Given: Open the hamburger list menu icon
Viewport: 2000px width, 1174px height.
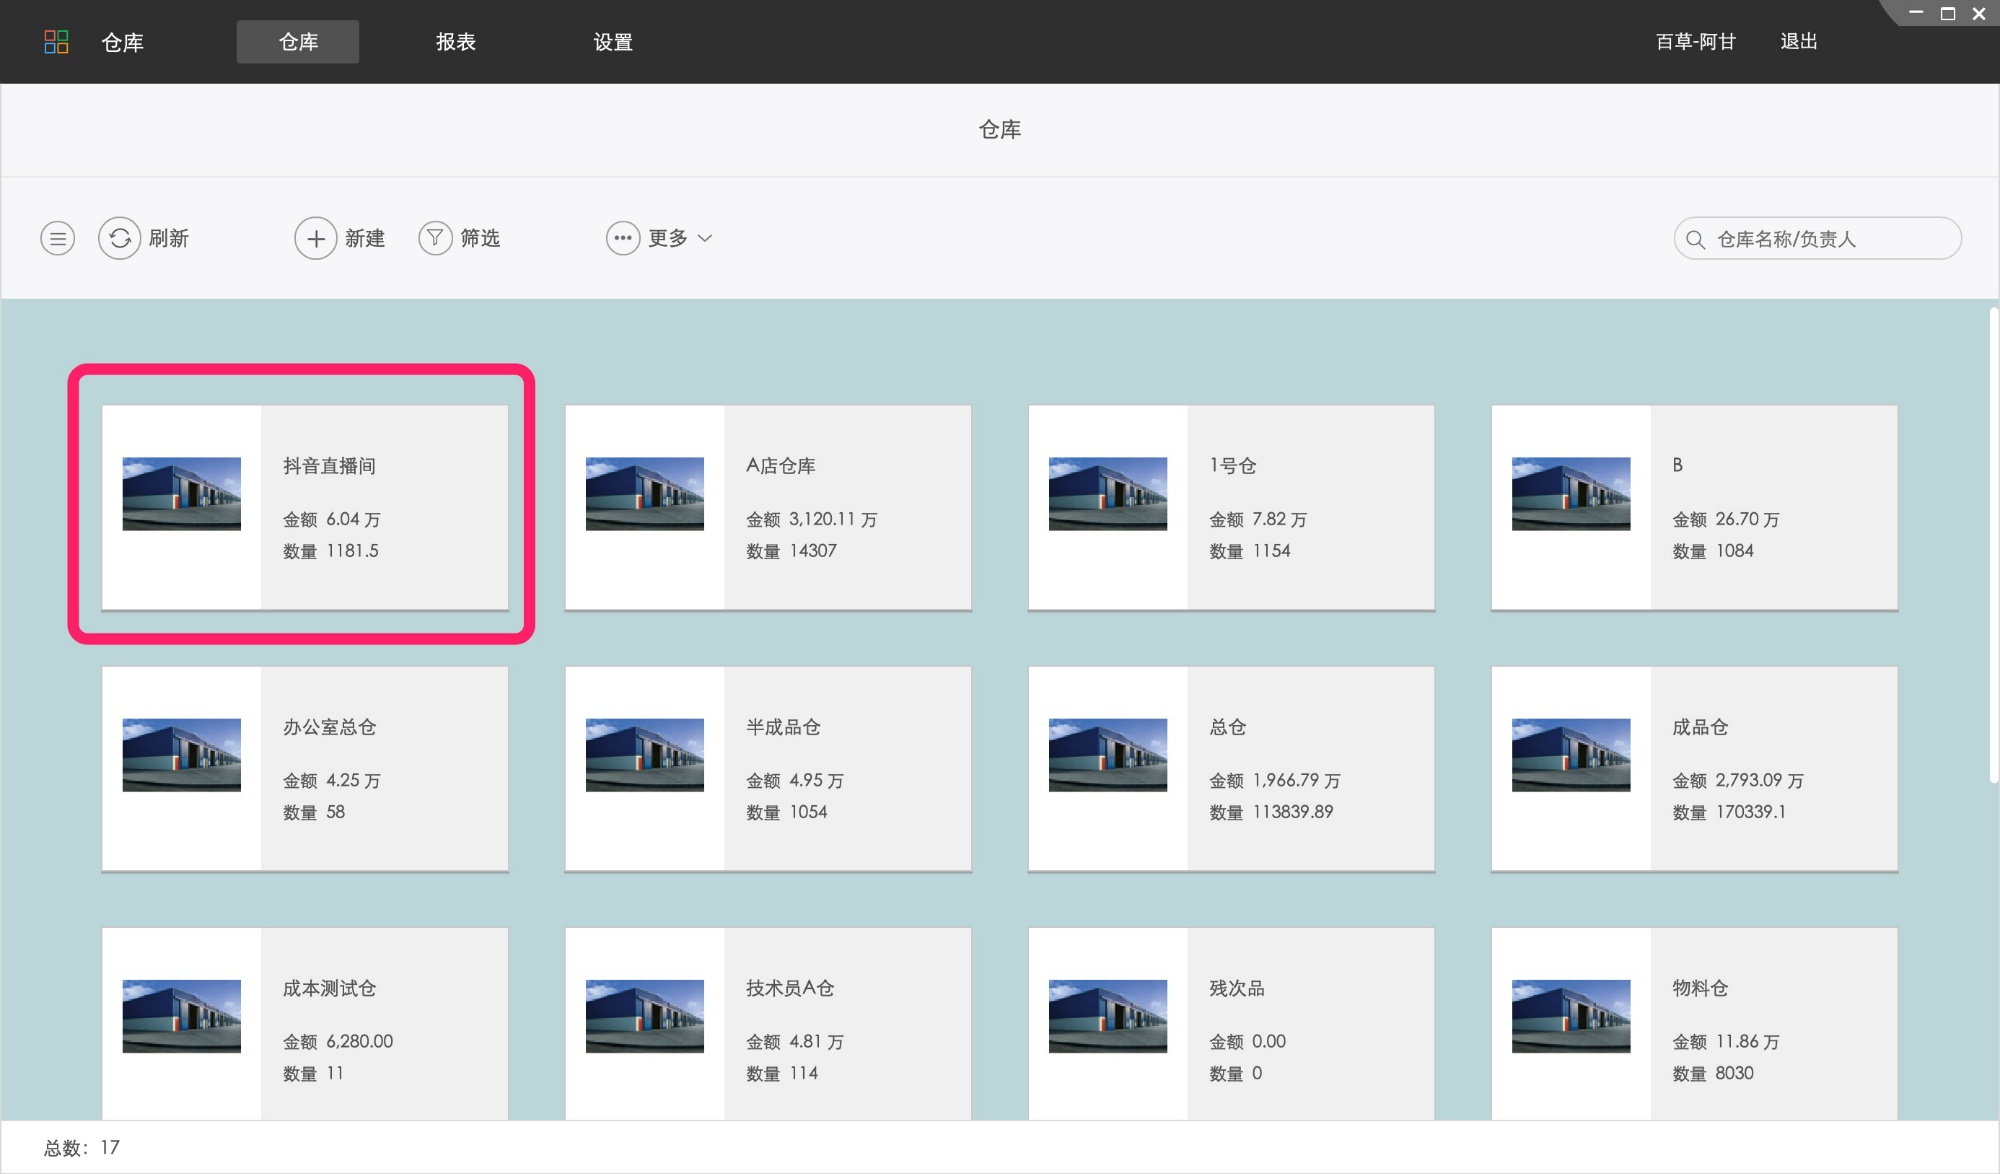Looking at the screenshot, I should pos(58,238).
